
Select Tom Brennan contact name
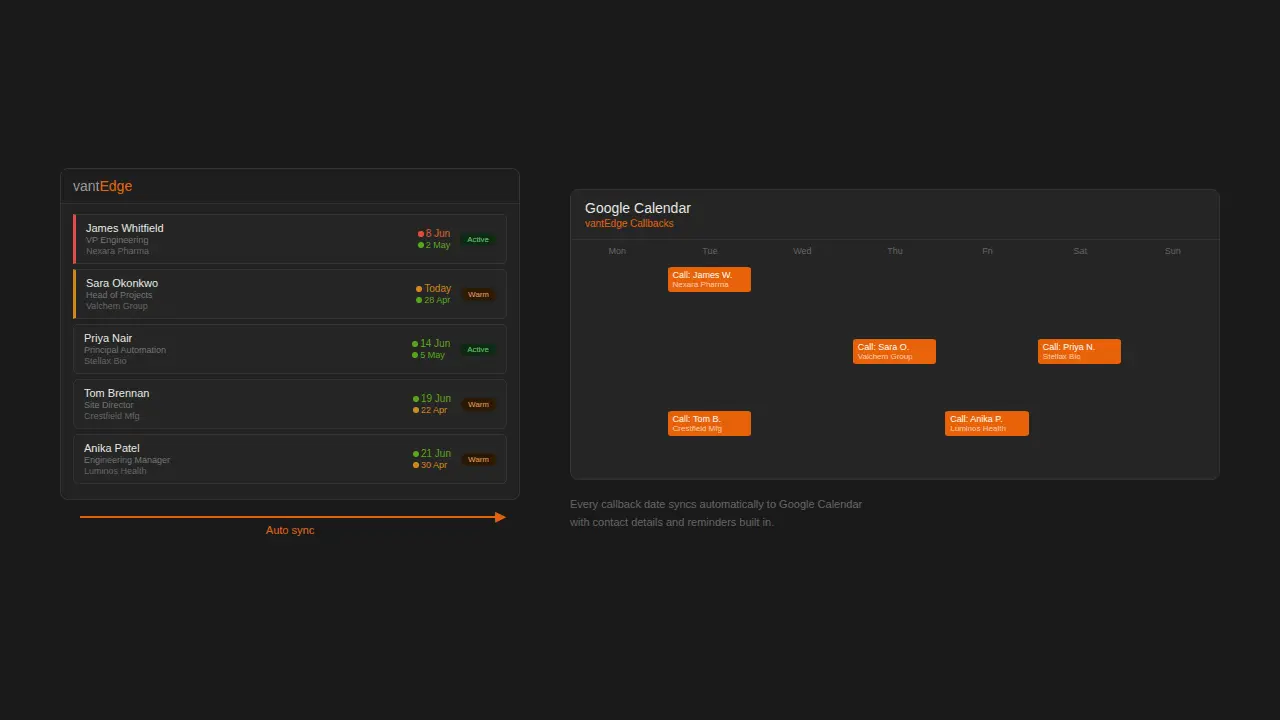click(117, 393)
